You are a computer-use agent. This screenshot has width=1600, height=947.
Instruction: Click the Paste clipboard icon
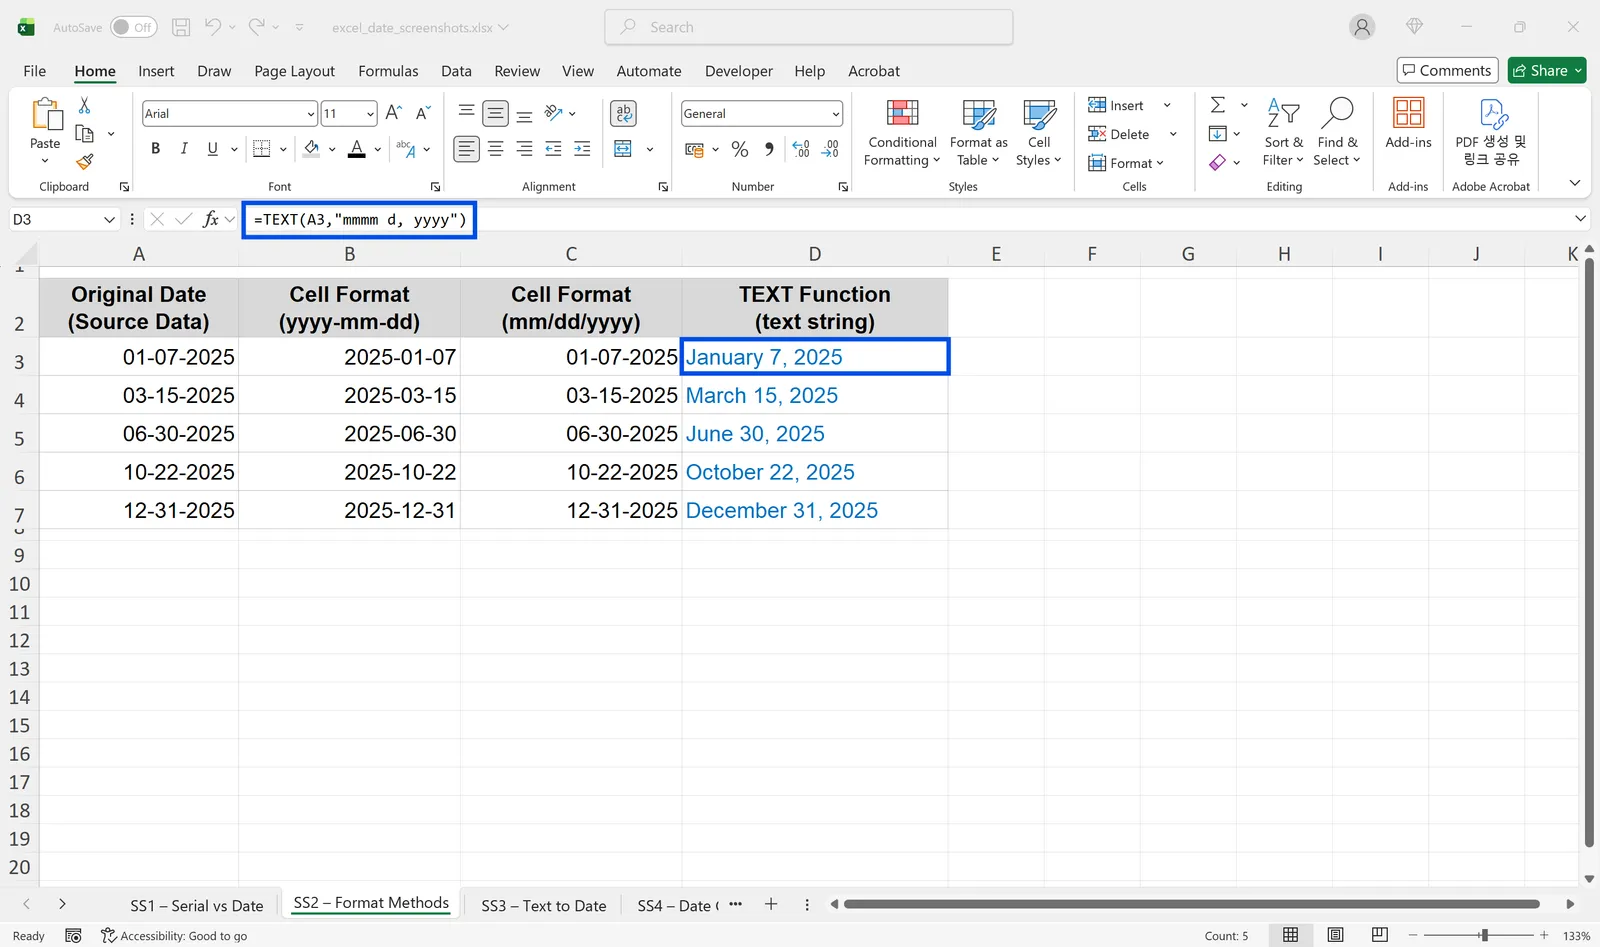pos(45,114)
